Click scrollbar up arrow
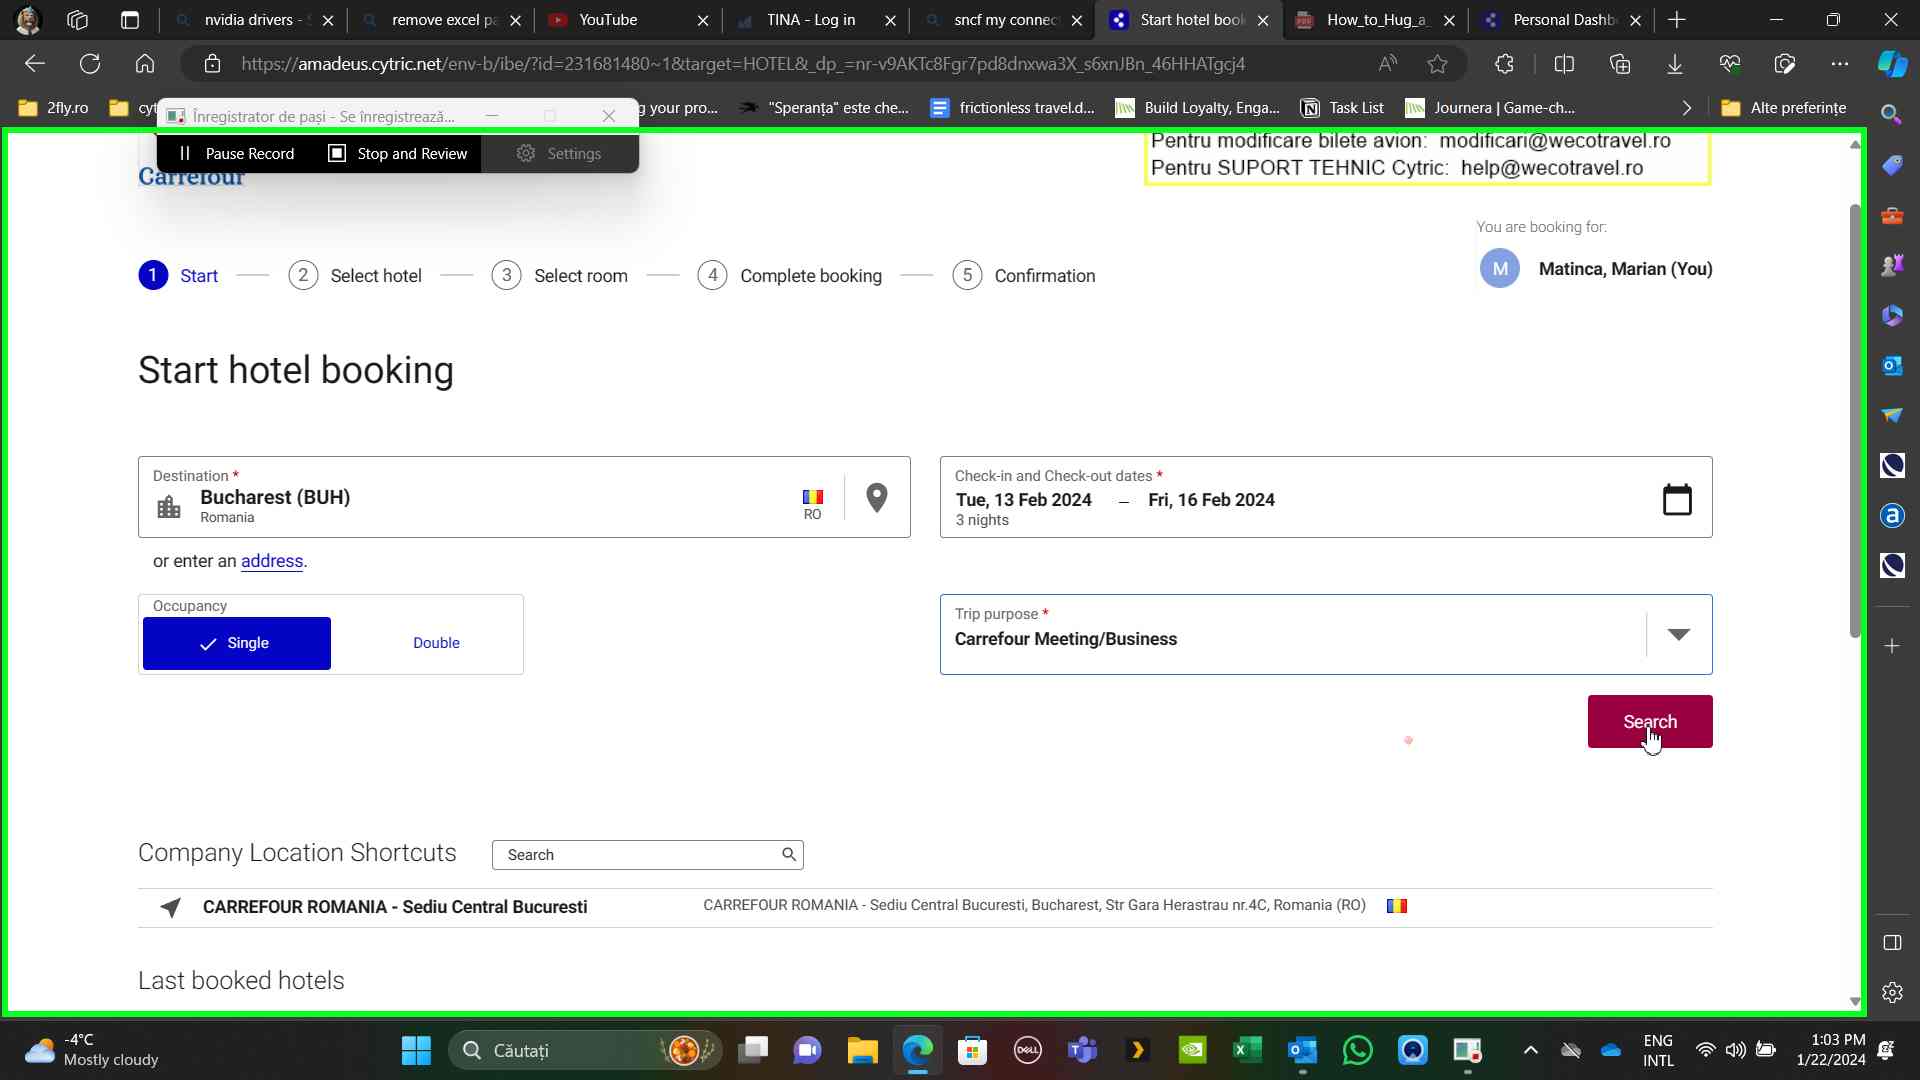1920x1080 pixels. coord(1855,144)
